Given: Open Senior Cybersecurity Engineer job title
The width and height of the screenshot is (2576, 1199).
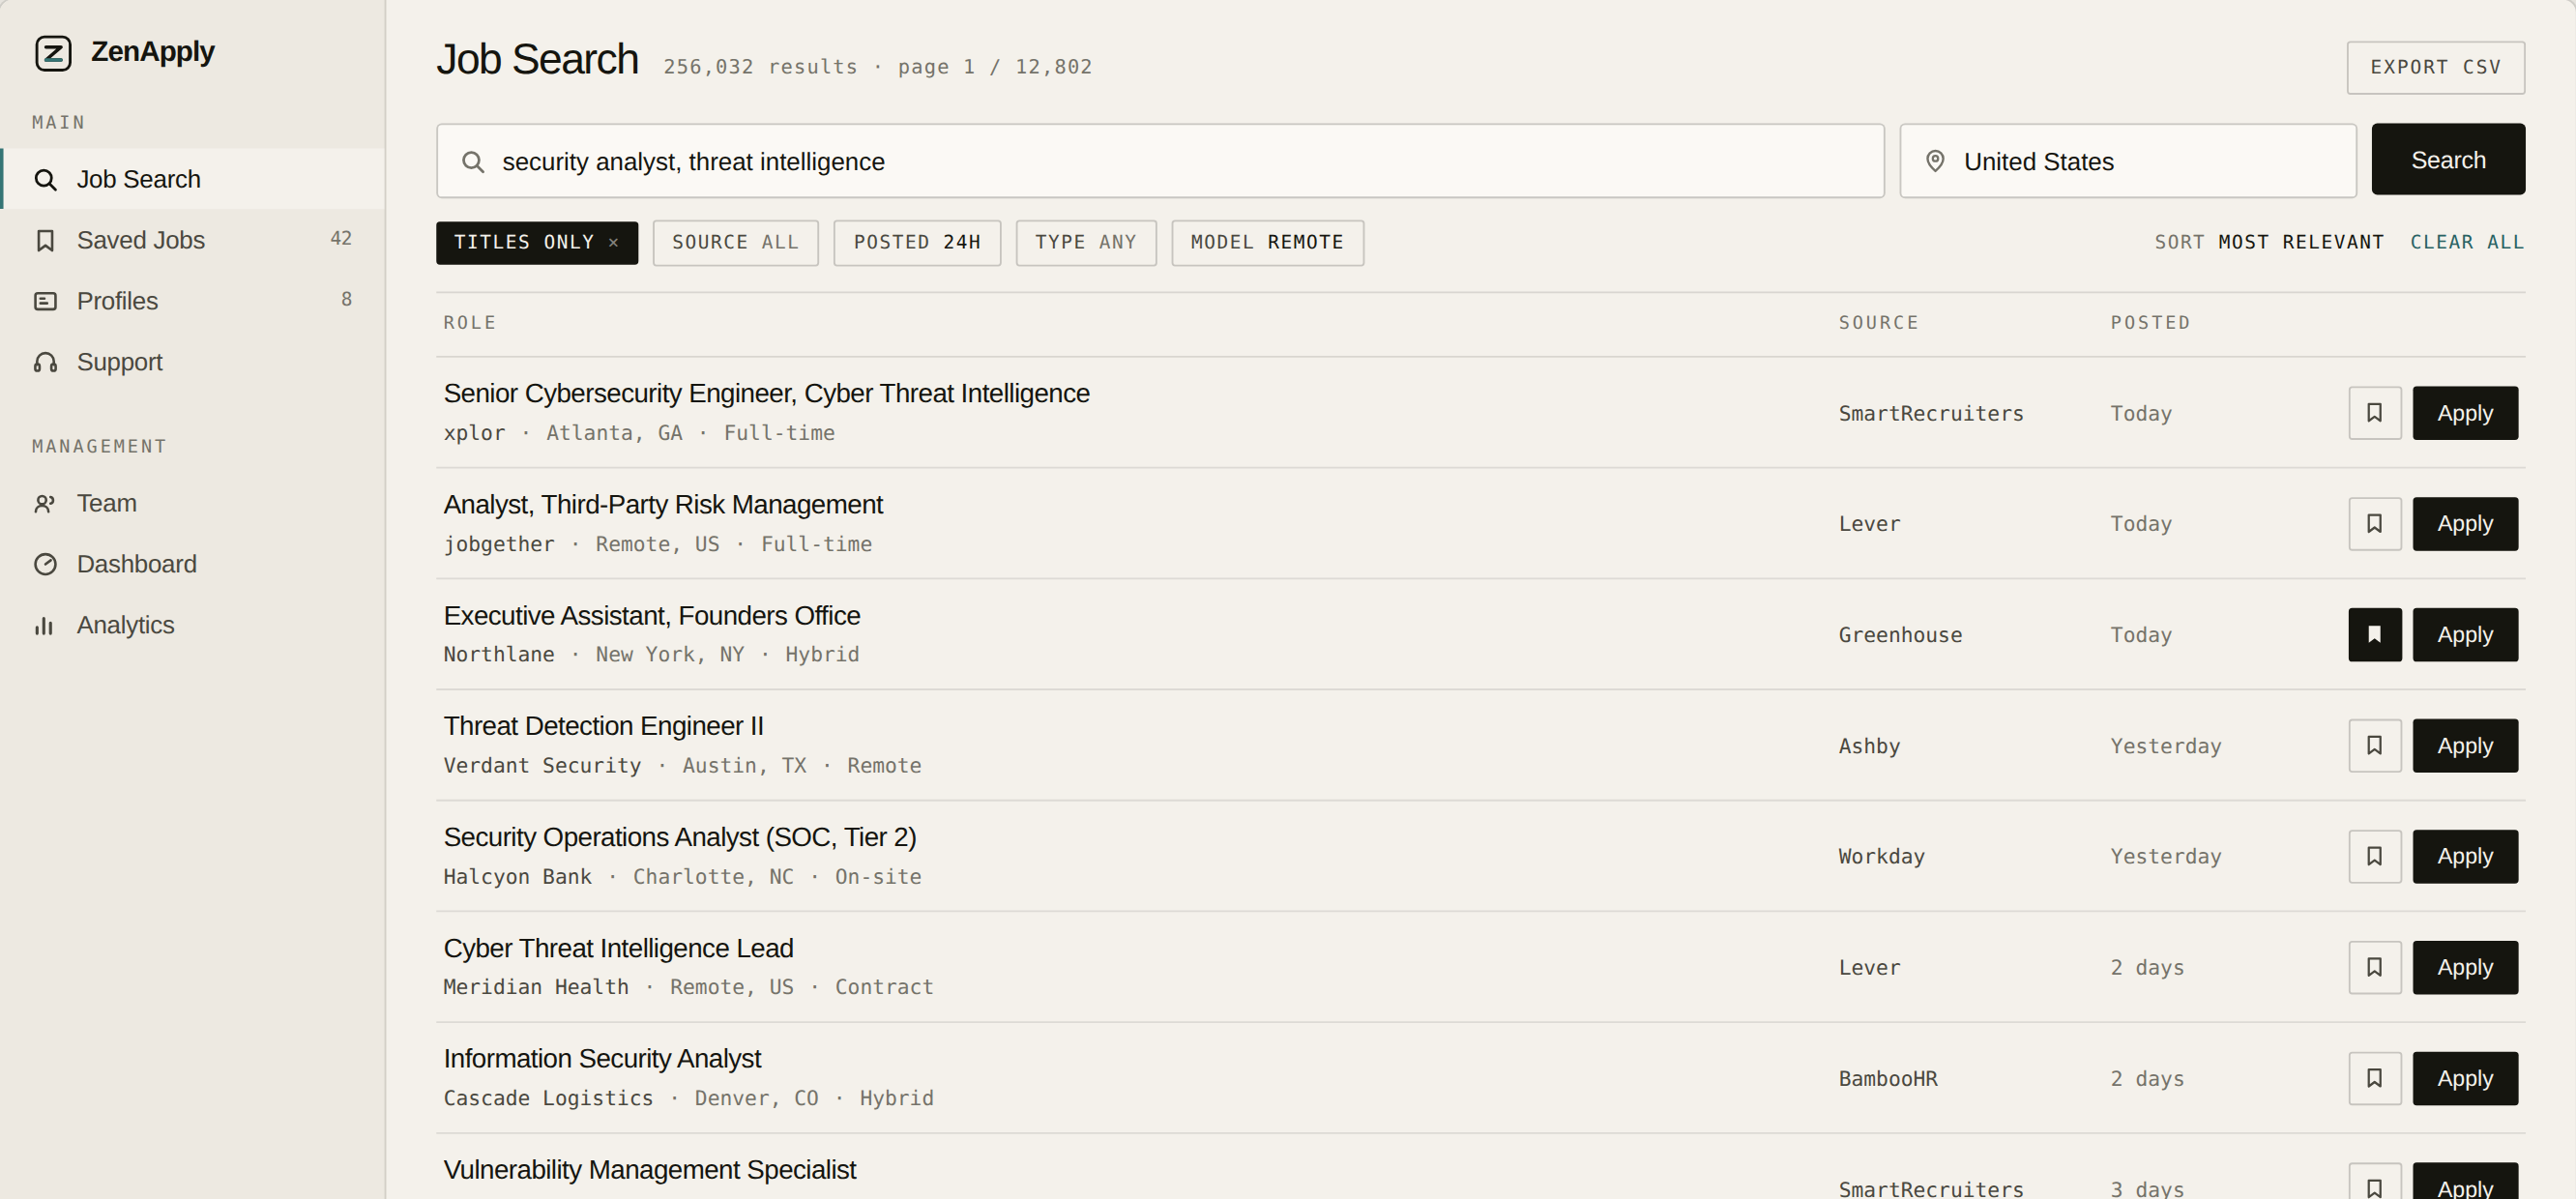Looking at the screenshot, I should (x=766, y=394).
